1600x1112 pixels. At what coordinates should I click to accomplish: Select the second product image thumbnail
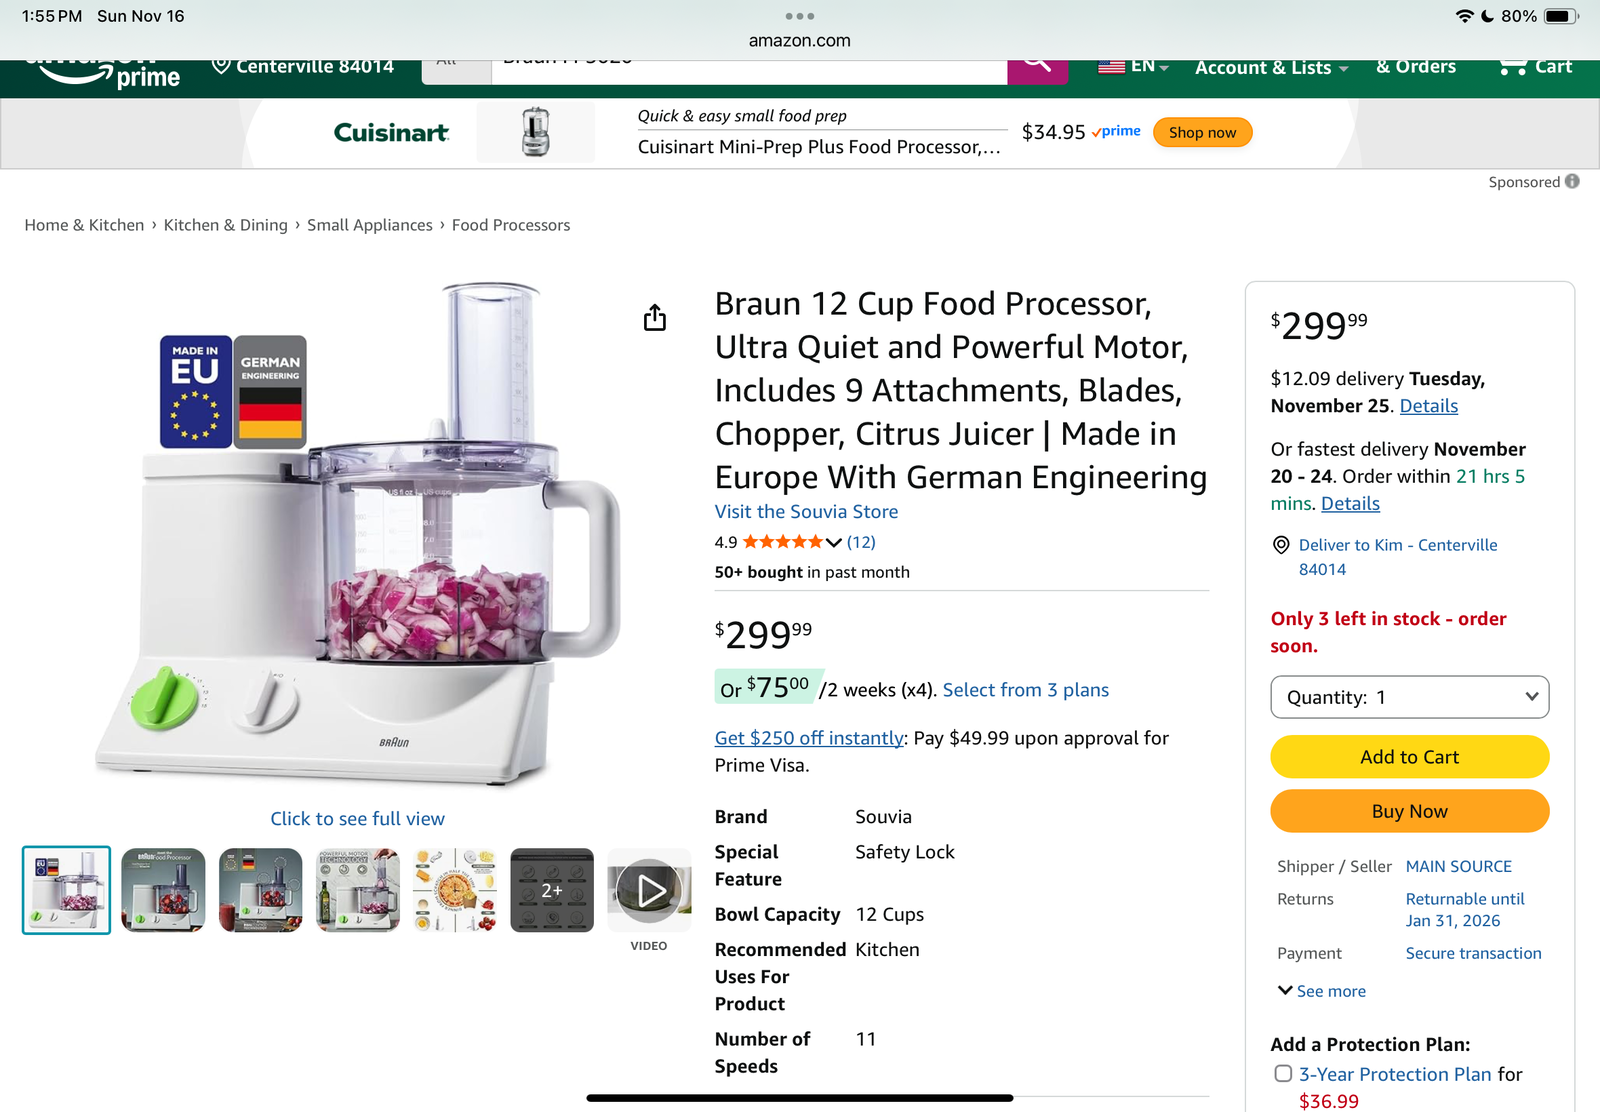point(163,889)
